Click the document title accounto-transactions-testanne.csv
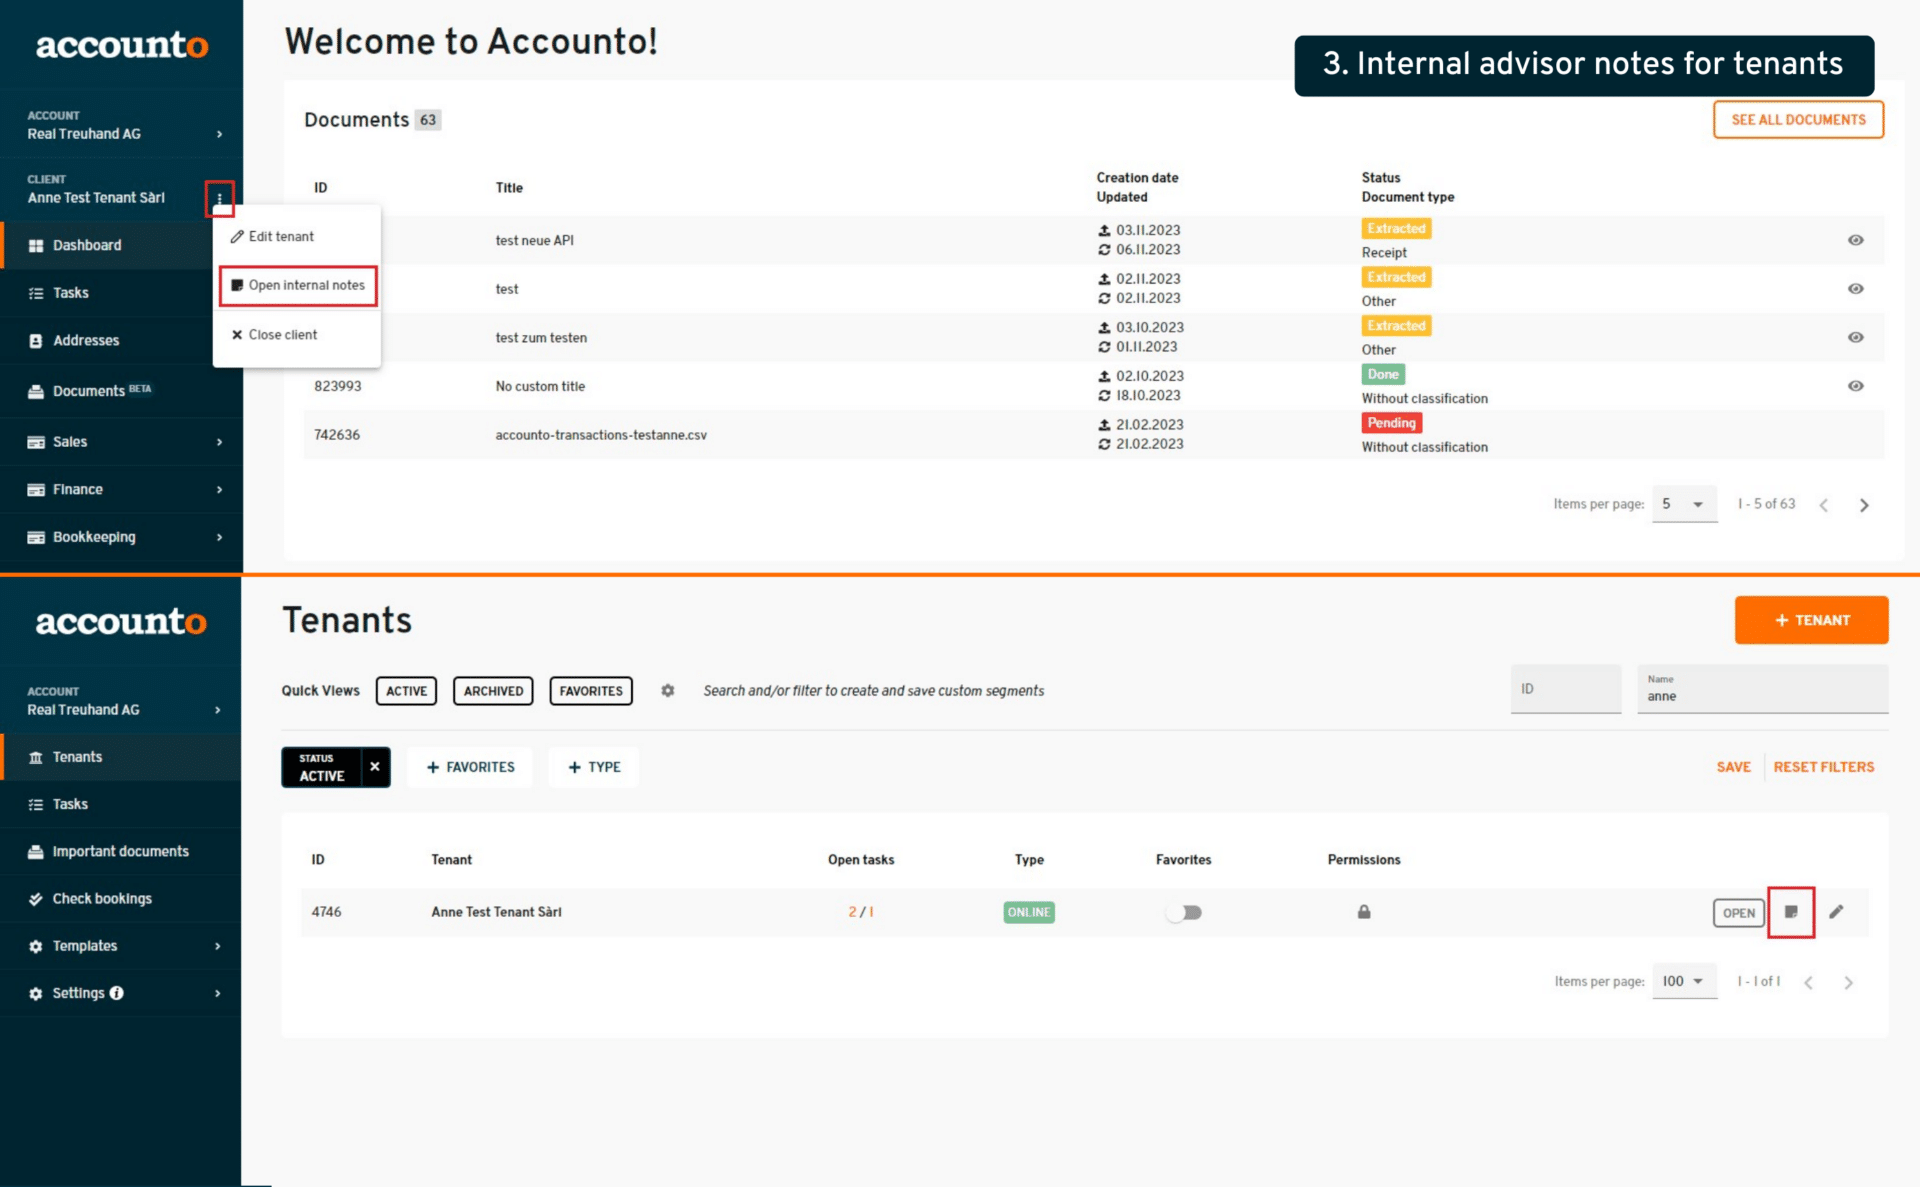This screenshot has height=1187, width=1920. (601, 435)
